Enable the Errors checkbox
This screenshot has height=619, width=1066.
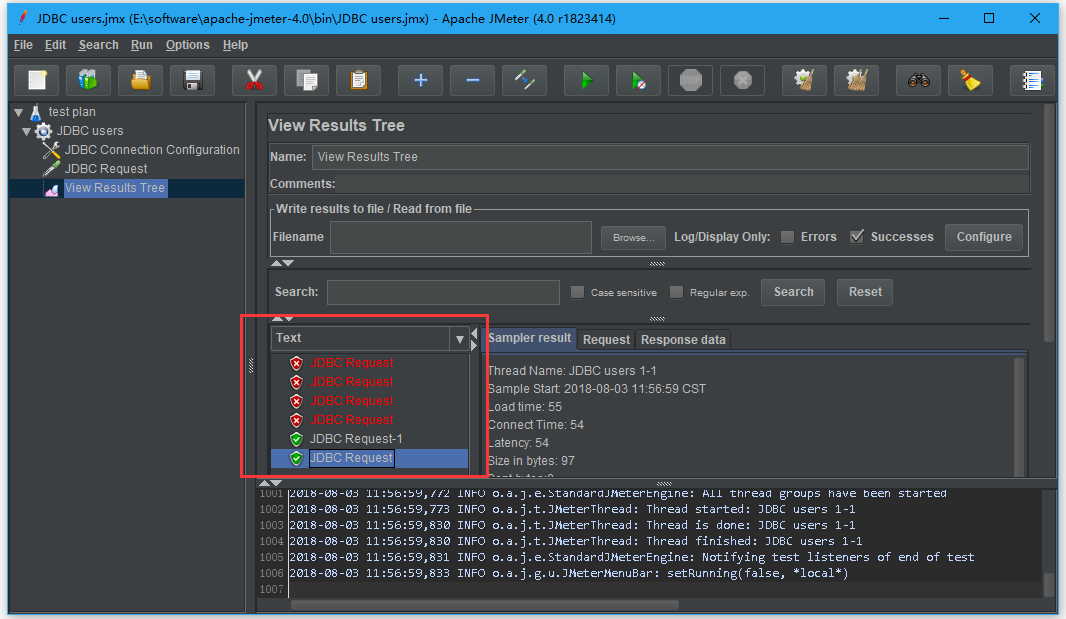click(x=787, y=237)
